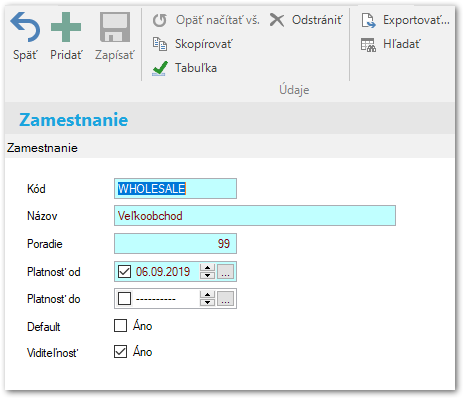
Task: Click the Poradie field showing 99
Action: (x=175, y=244)
